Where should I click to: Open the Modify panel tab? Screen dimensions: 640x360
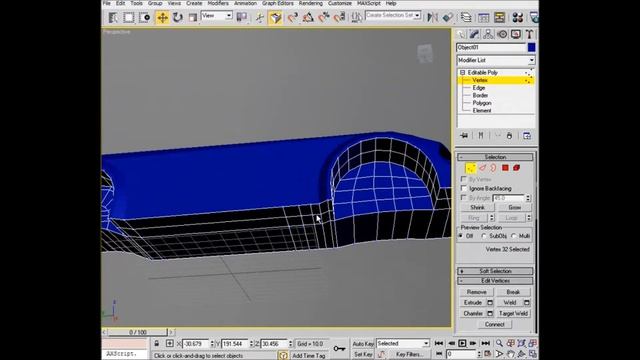(x=474, y=34)
